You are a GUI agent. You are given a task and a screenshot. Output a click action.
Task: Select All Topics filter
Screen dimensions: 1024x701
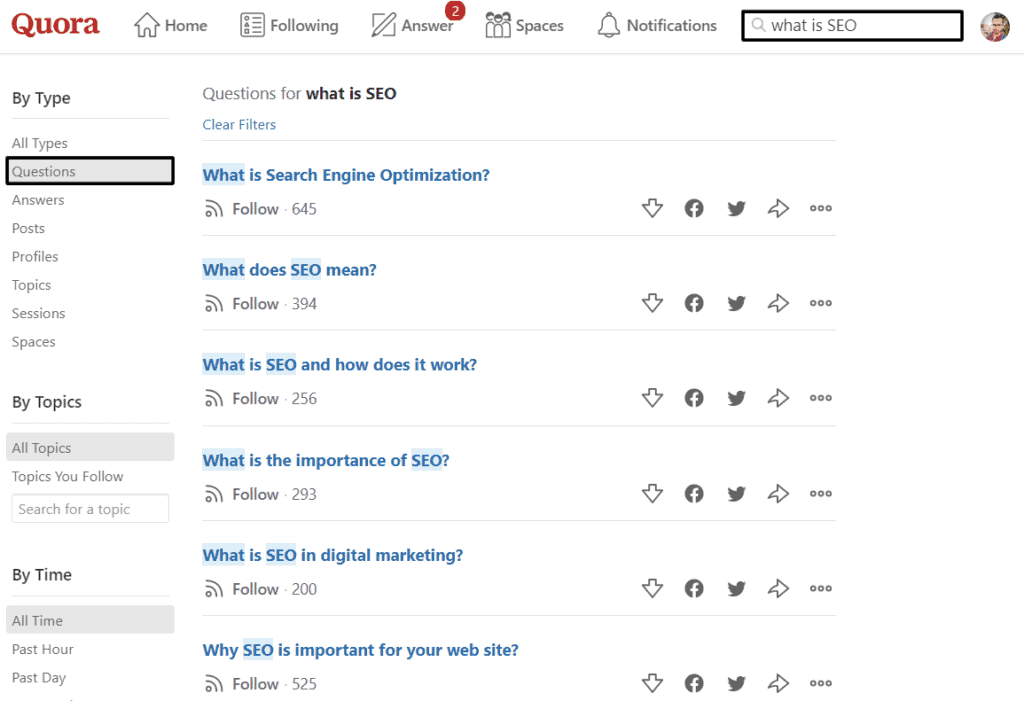coord(90,448)
